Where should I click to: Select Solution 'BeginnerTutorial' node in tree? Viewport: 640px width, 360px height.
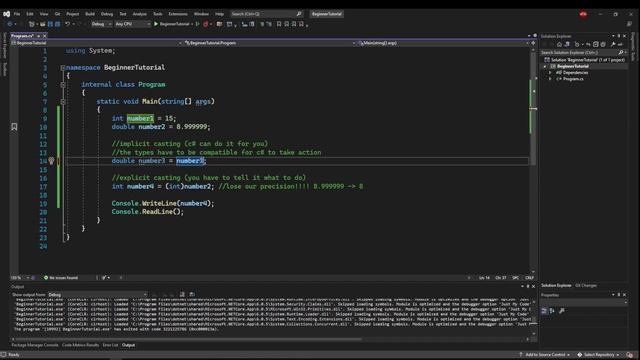[585, 60]
